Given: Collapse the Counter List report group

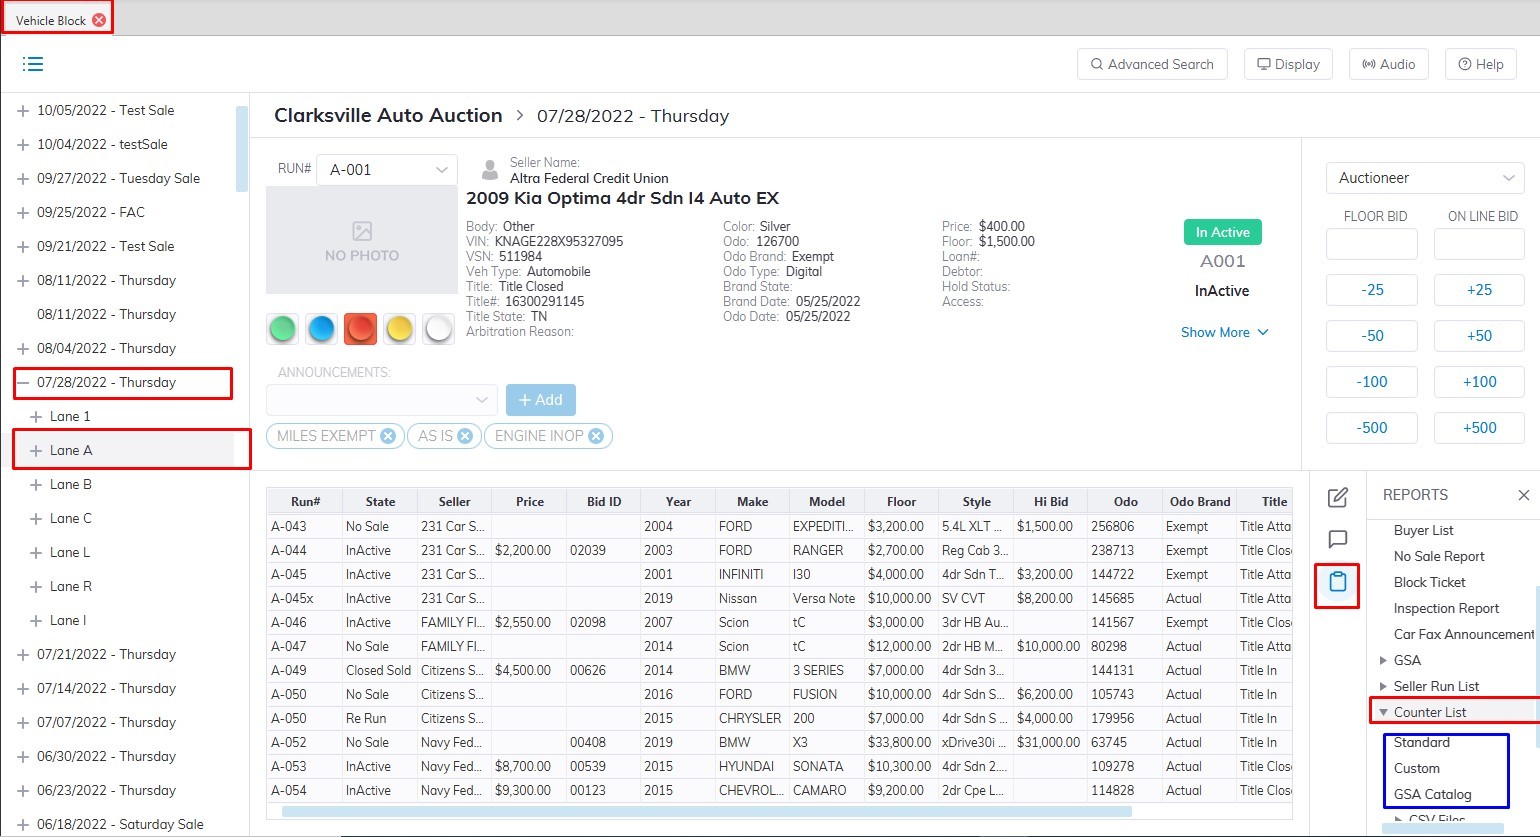Looking at the screenshot, I should (1384, 713).
